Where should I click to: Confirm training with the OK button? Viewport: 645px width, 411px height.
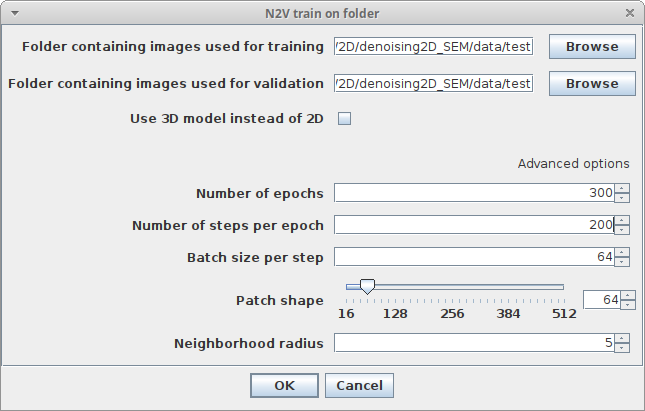284,385
